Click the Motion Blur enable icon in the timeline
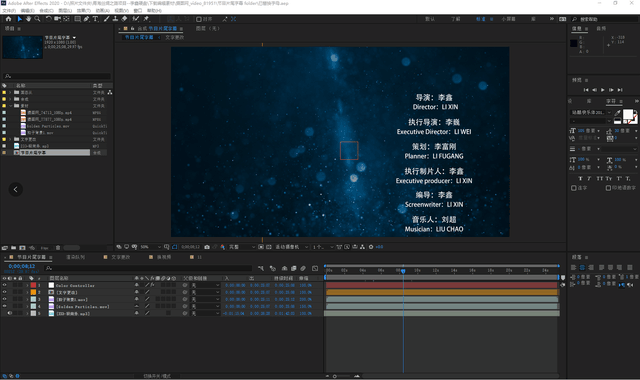640x380 pixels. (x=303, y=268)
